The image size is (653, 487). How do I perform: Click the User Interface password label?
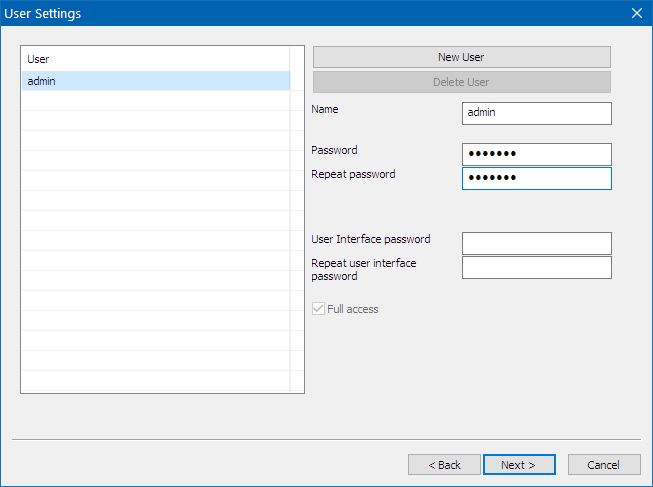pos(370,239)
